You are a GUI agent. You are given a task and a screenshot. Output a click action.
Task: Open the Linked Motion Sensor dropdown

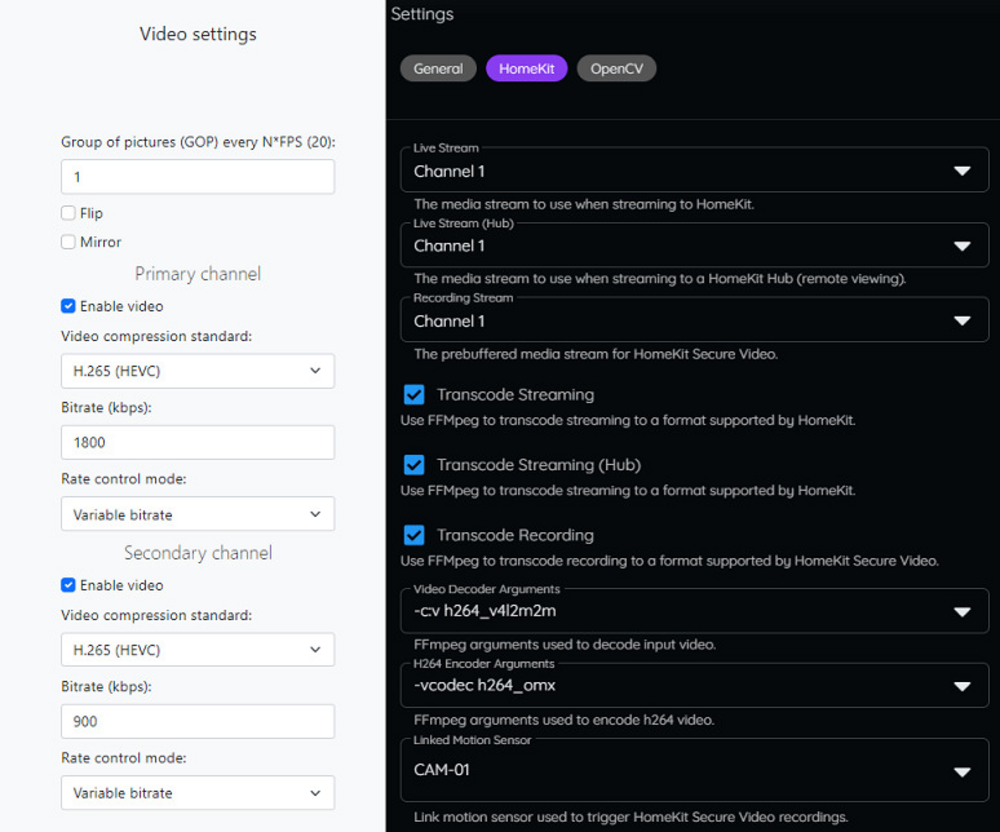coord(695,770)
